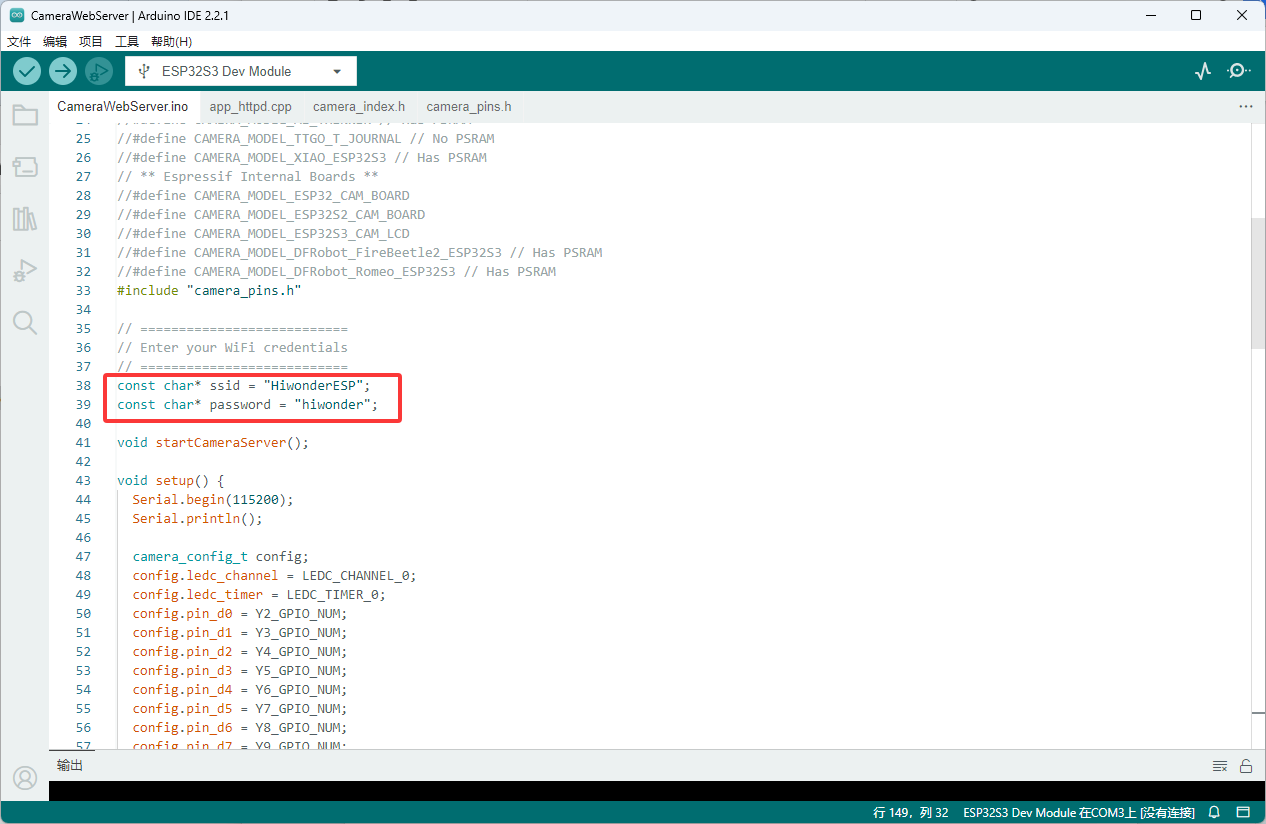Switch to the camera_index.h tab

click(x=359, y=106)
